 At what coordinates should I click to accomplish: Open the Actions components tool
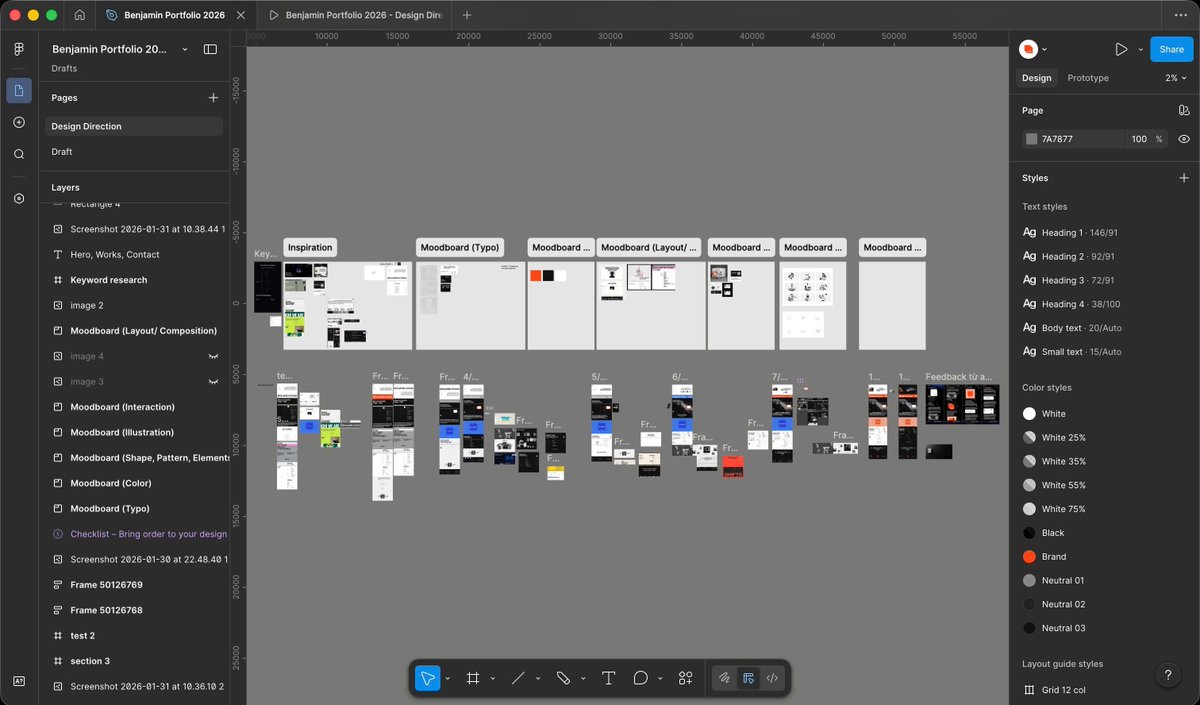click(686, 678)
